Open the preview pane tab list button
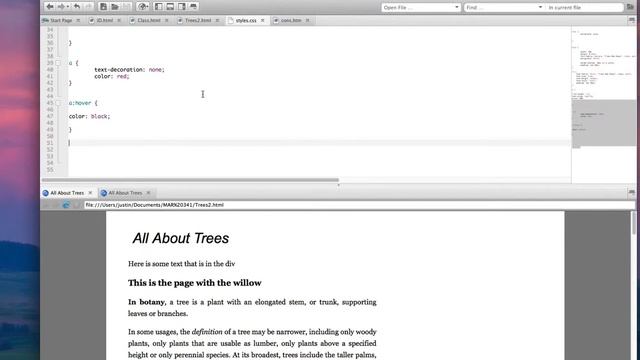The image size is (640, 360). (631, 192)
